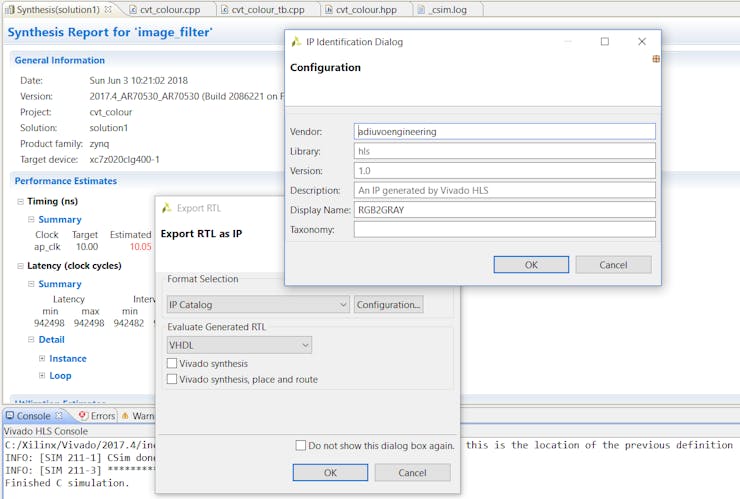The width and height of the screenshot is (740, 499).
Task: Click the Console tab monitor icon
Action: (x=10, y=415)
